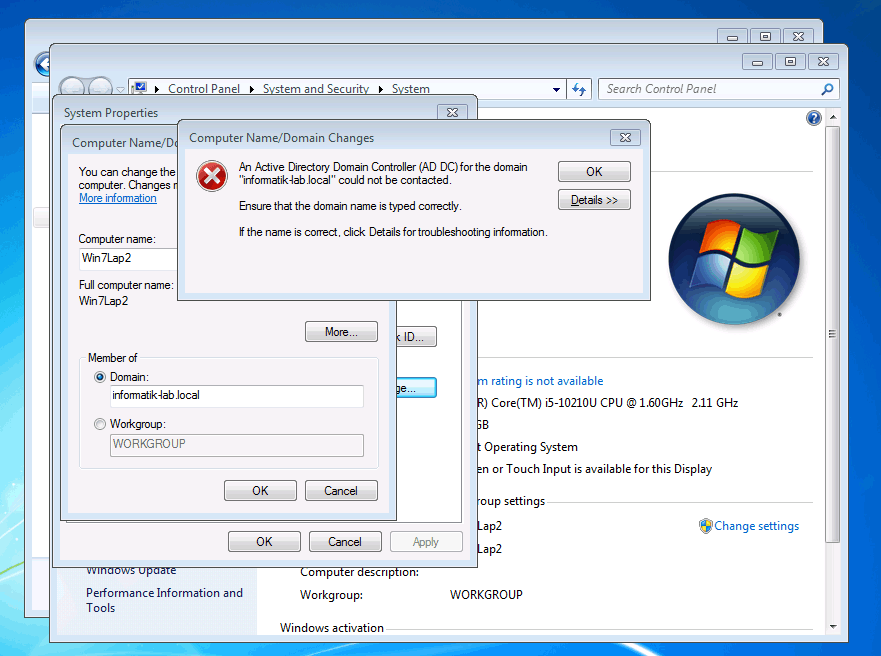Click the vertical scrollbar thumb
Image resolution: width=881 pixels, height=656 pixels.
833,334
